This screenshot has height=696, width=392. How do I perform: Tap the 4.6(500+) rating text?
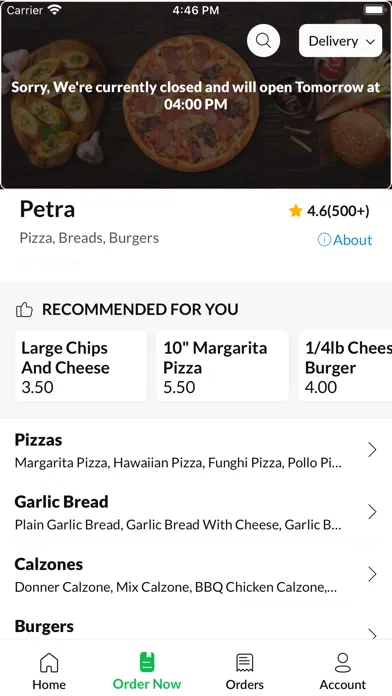click(x=338, y=211)
